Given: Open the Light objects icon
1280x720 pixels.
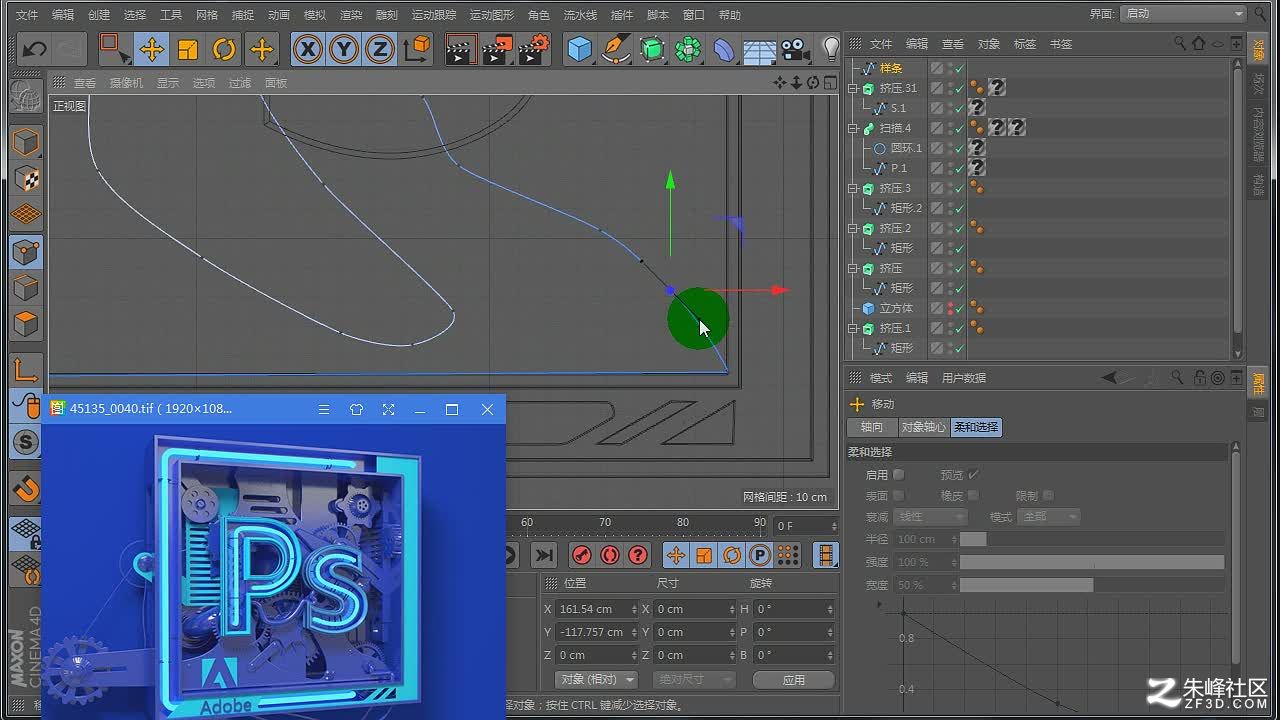Looking at the screenshot, I should [830, 49].
